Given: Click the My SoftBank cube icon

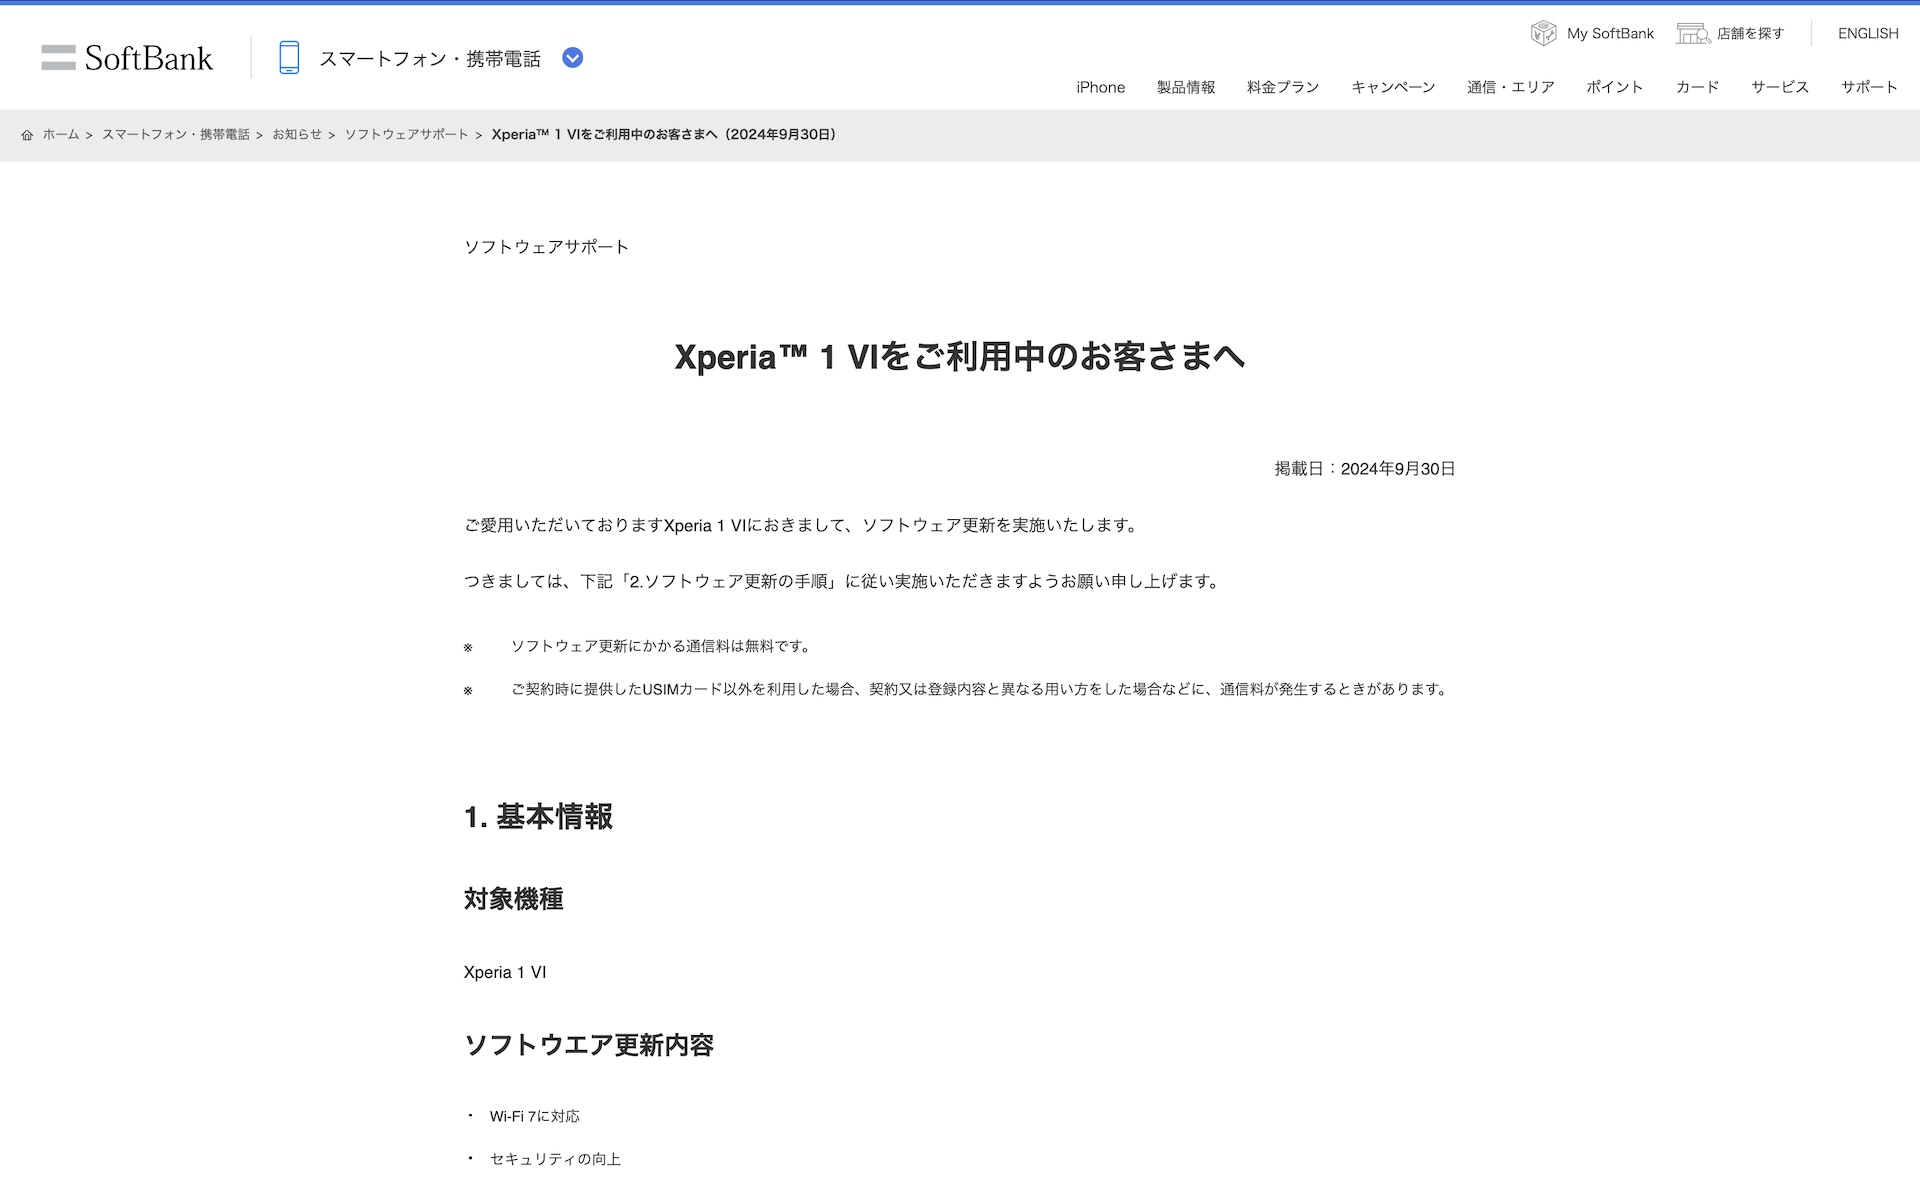Looking at the screenshot, I should 1543,34.
